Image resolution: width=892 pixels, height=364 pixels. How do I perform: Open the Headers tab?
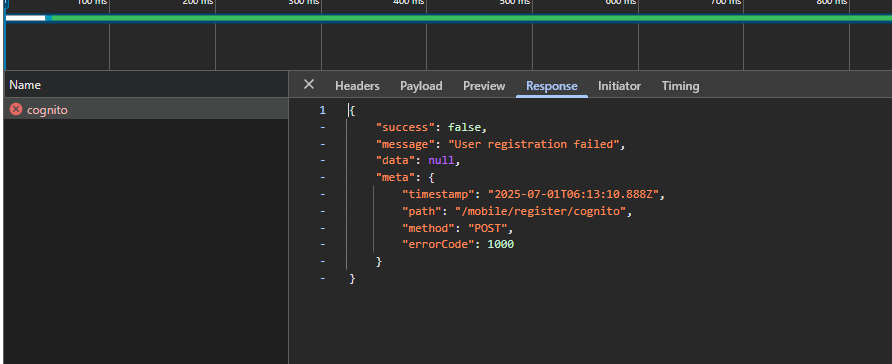(357, 86)
